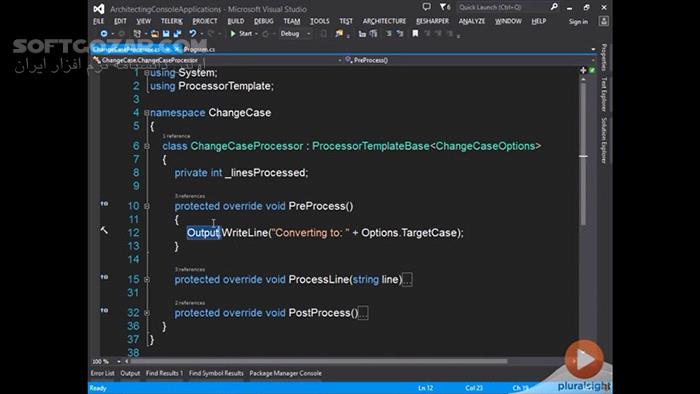The height and width of the screenshot is (394, 700).
Task: Open the Solution Explorer side tab
Action: click(x=604, y=140)
